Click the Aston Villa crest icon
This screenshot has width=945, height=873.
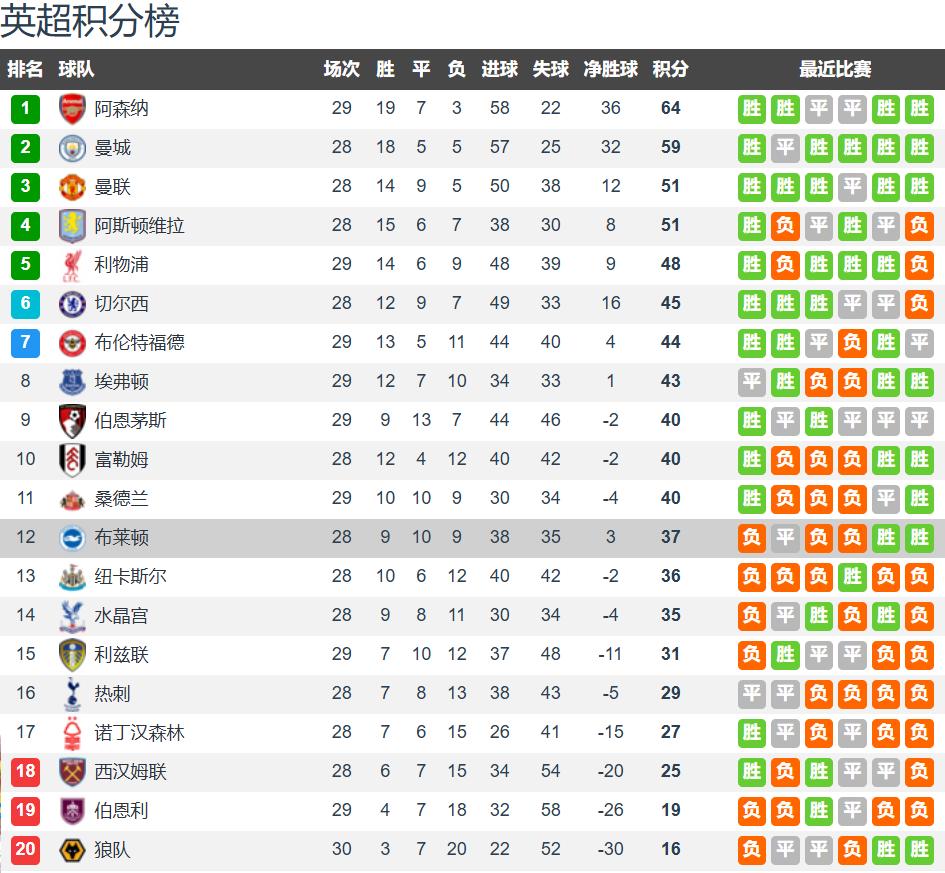point(72,225)
